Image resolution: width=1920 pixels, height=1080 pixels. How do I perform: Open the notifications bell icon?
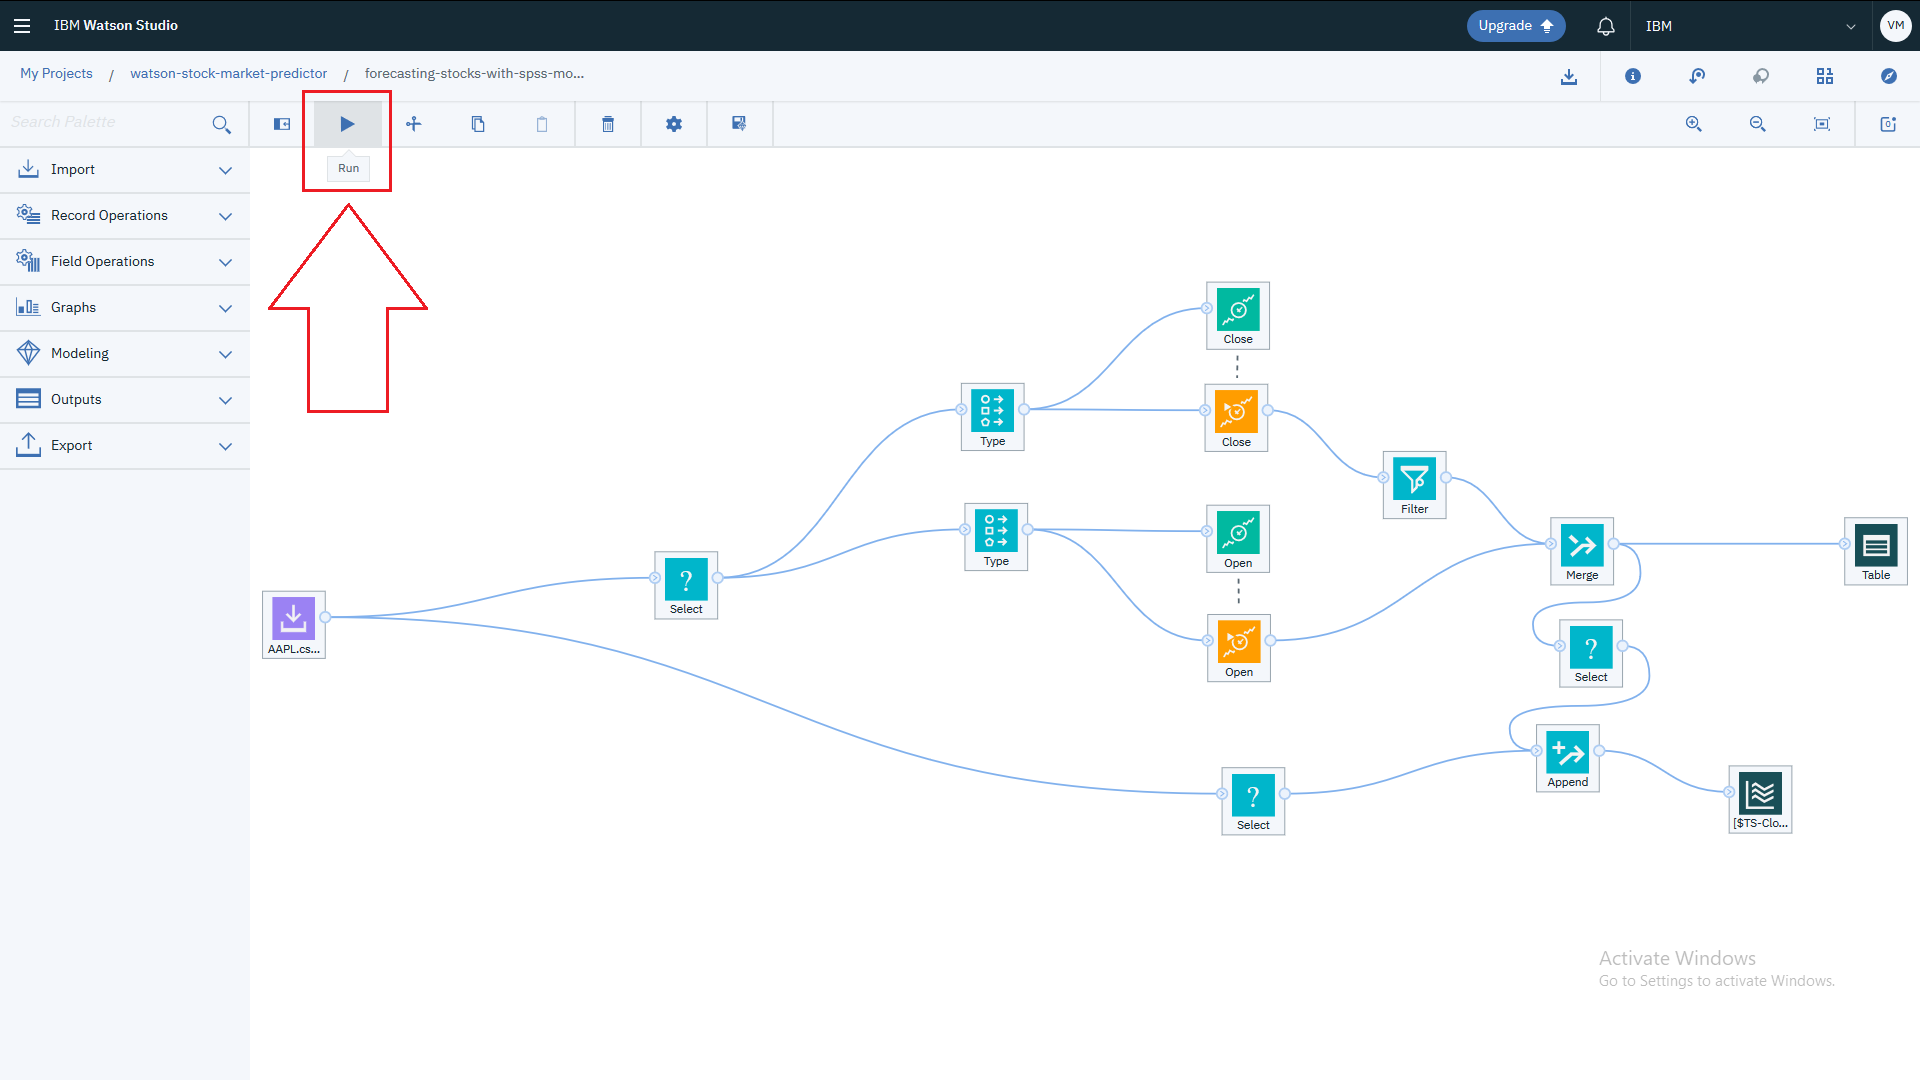coord(1605,26)
